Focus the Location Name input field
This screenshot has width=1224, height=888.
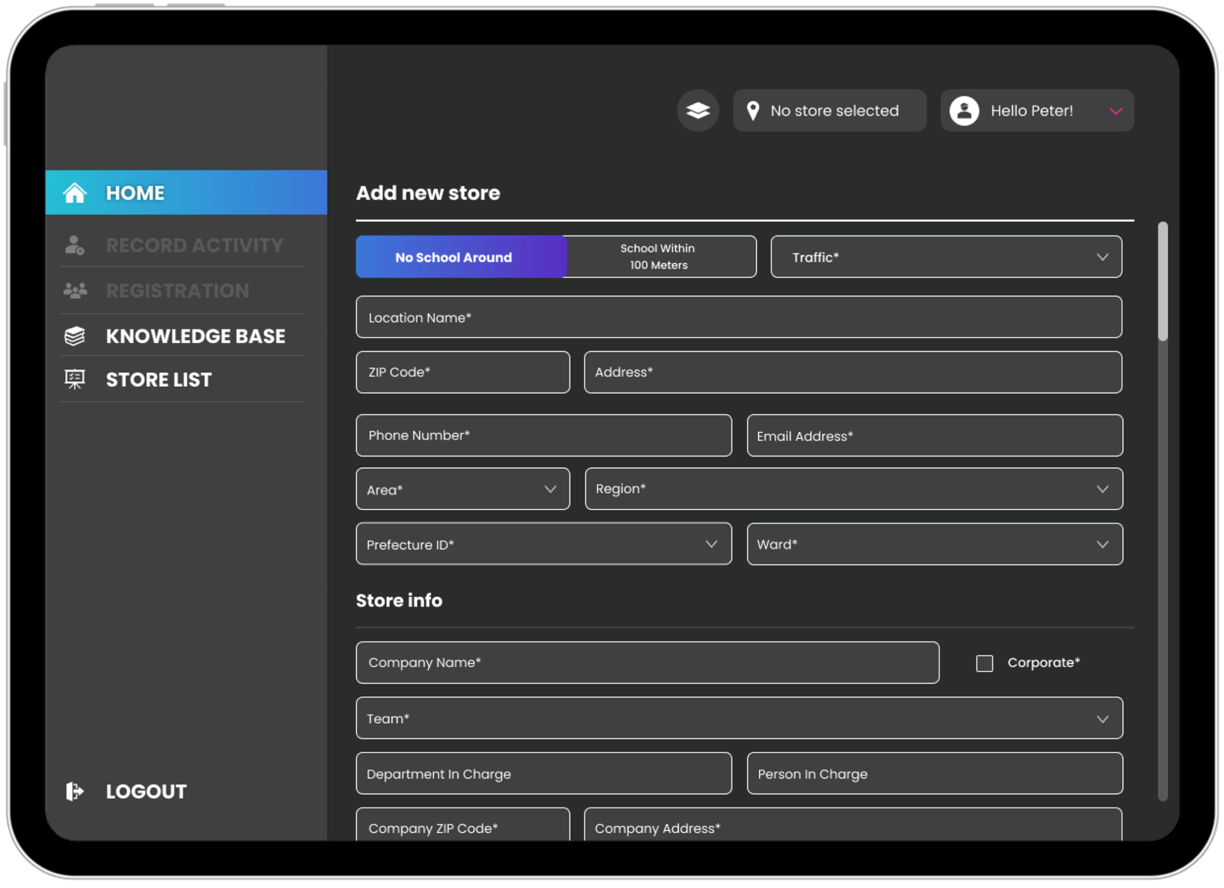[x=739, y=317]
